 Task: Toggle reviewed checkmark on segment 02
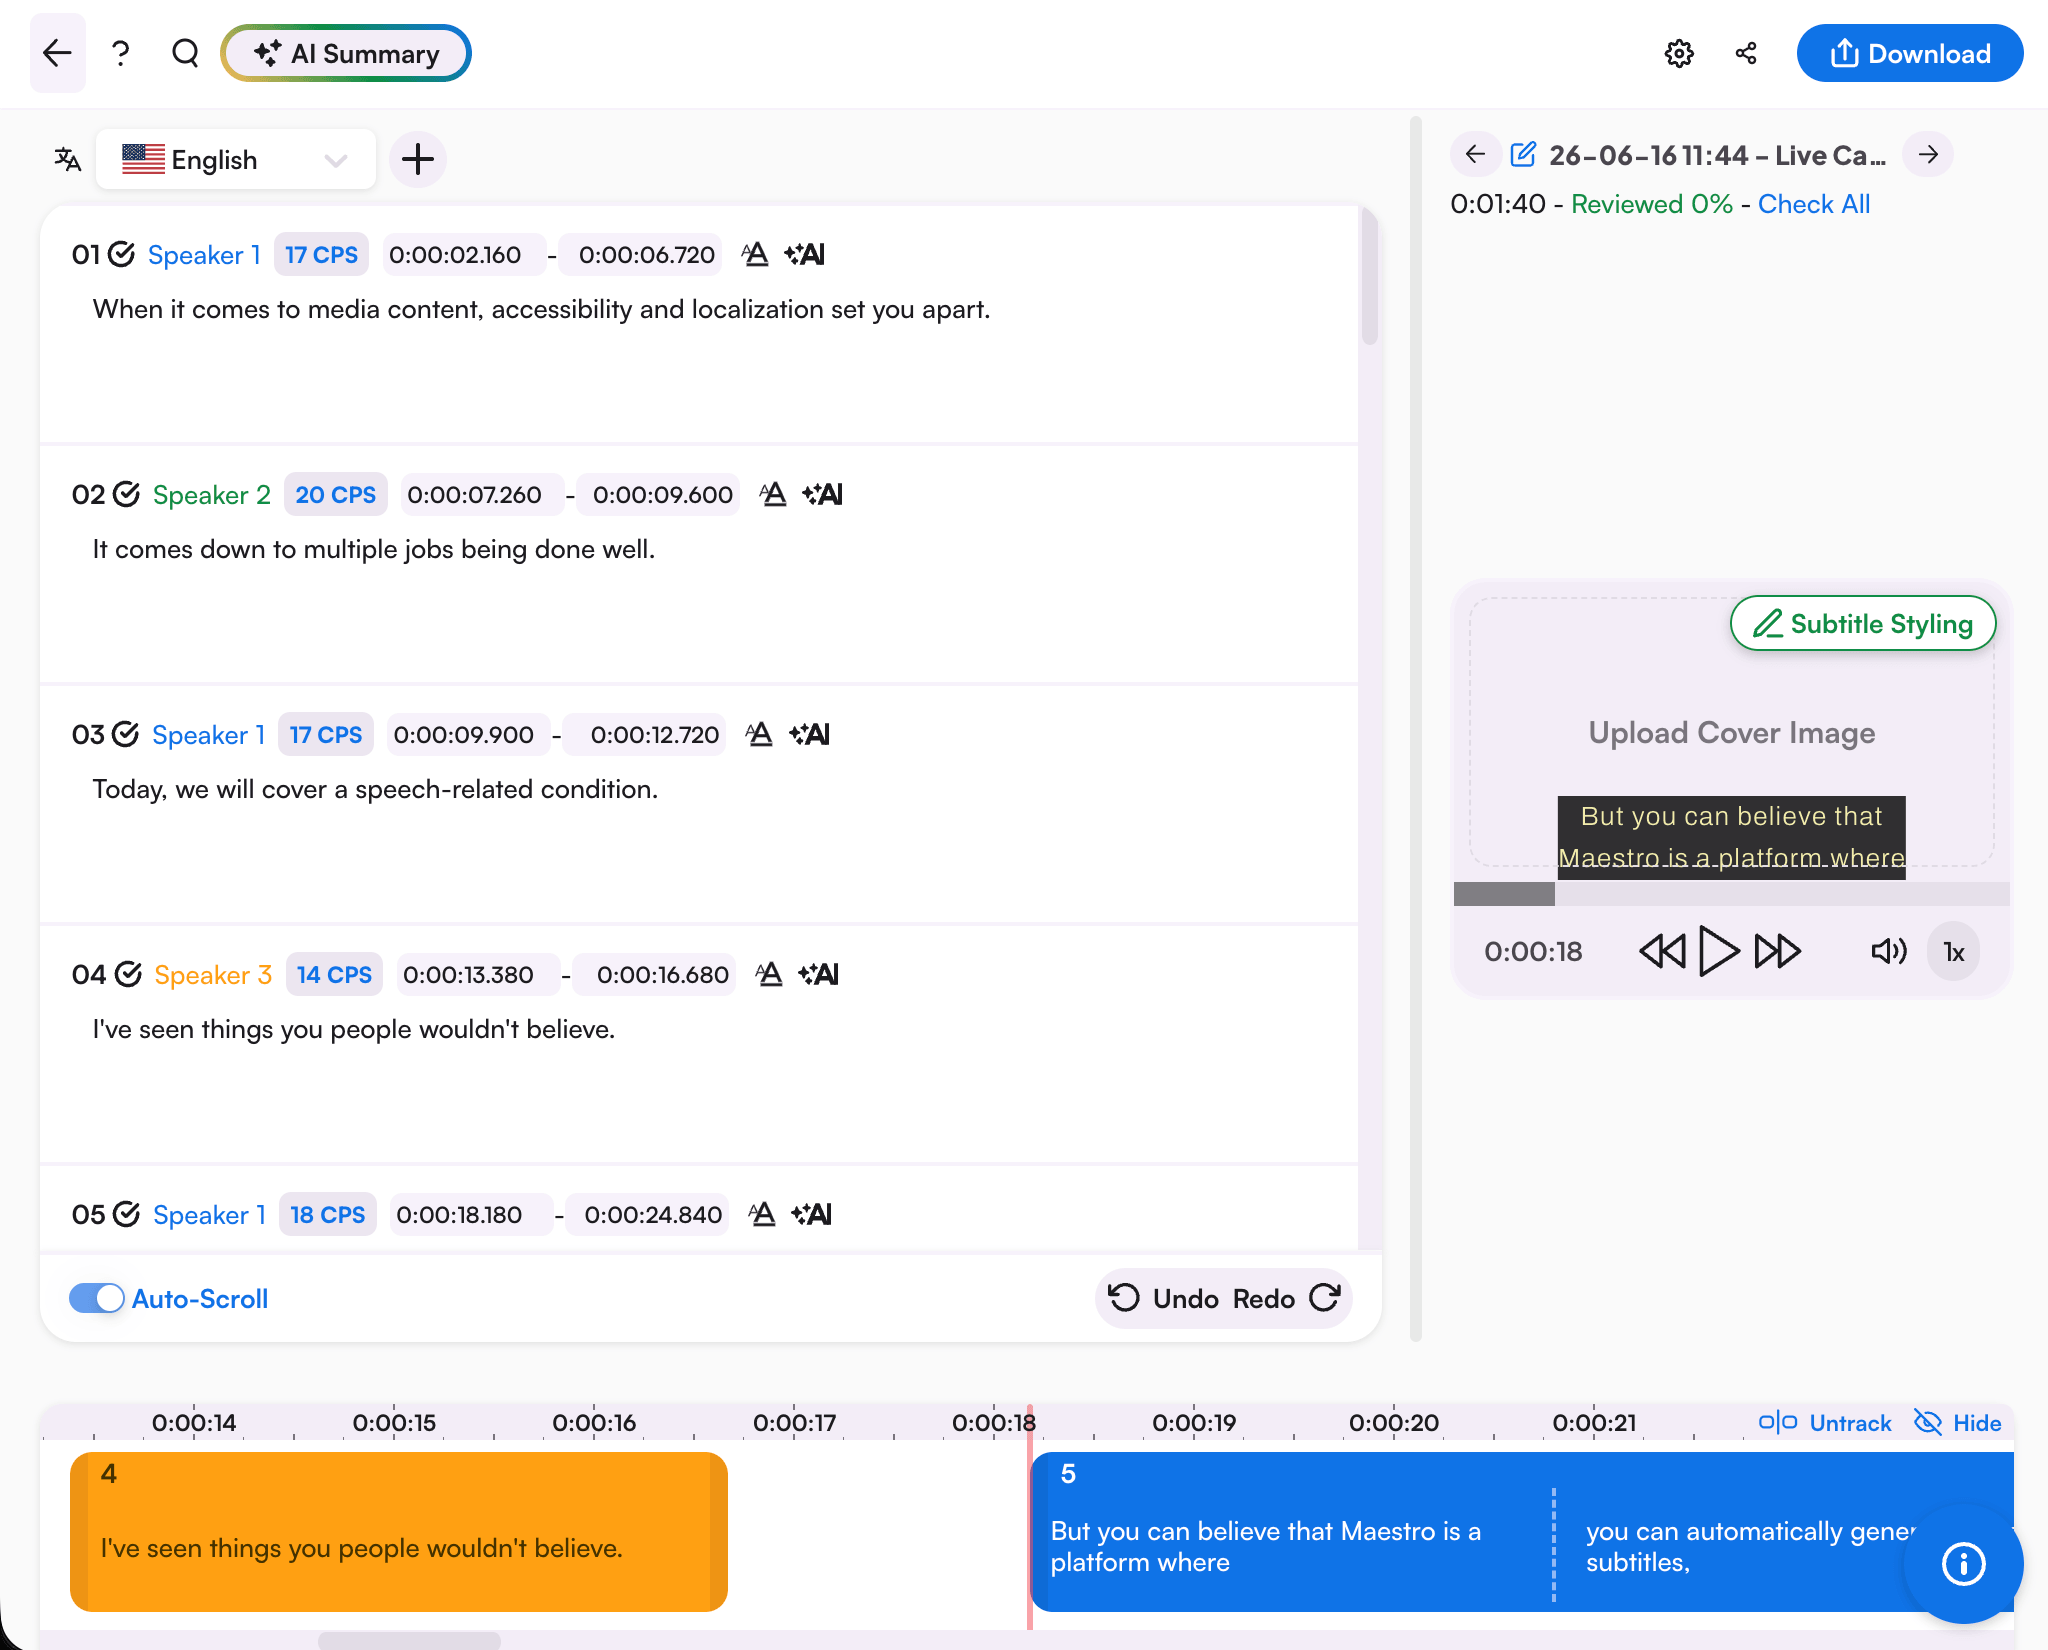coord(126,494)
